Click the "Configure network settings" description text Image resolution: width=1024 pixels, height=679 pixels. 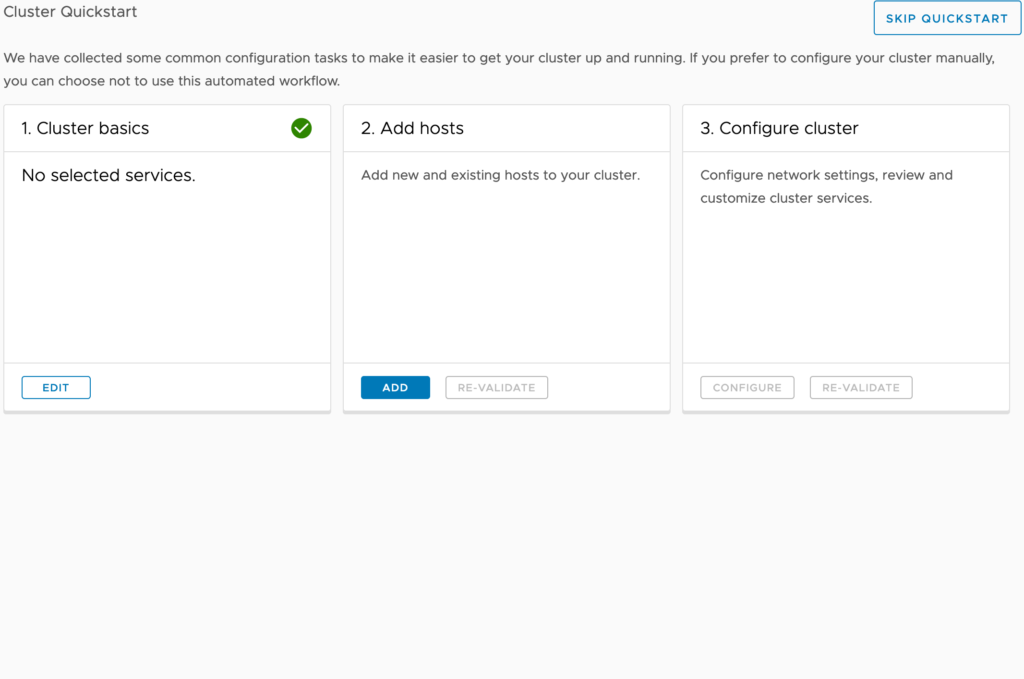pos(826,175)
